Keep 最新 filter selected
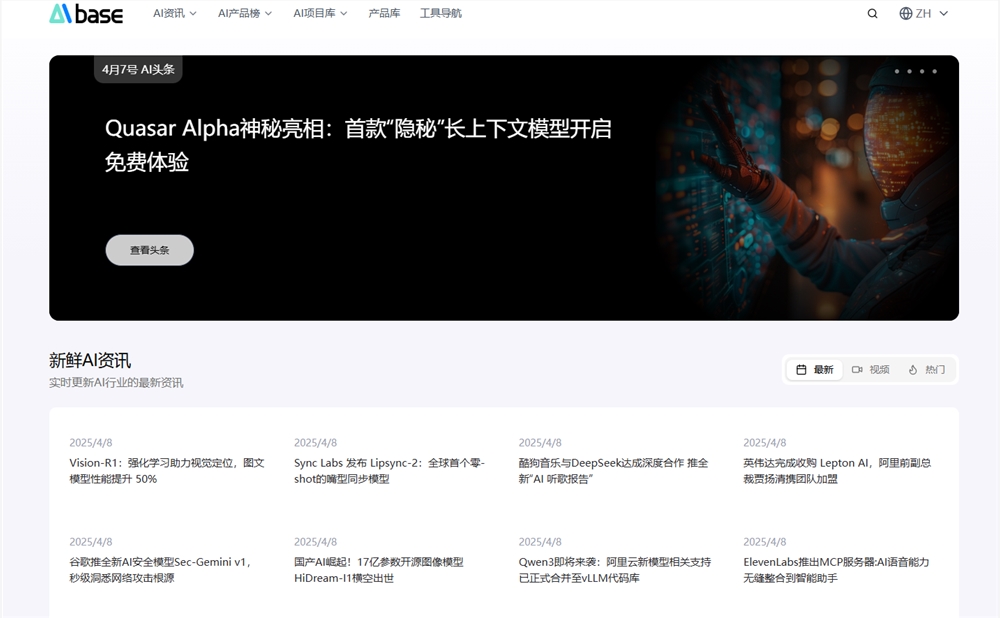 [x=814, y=369]
